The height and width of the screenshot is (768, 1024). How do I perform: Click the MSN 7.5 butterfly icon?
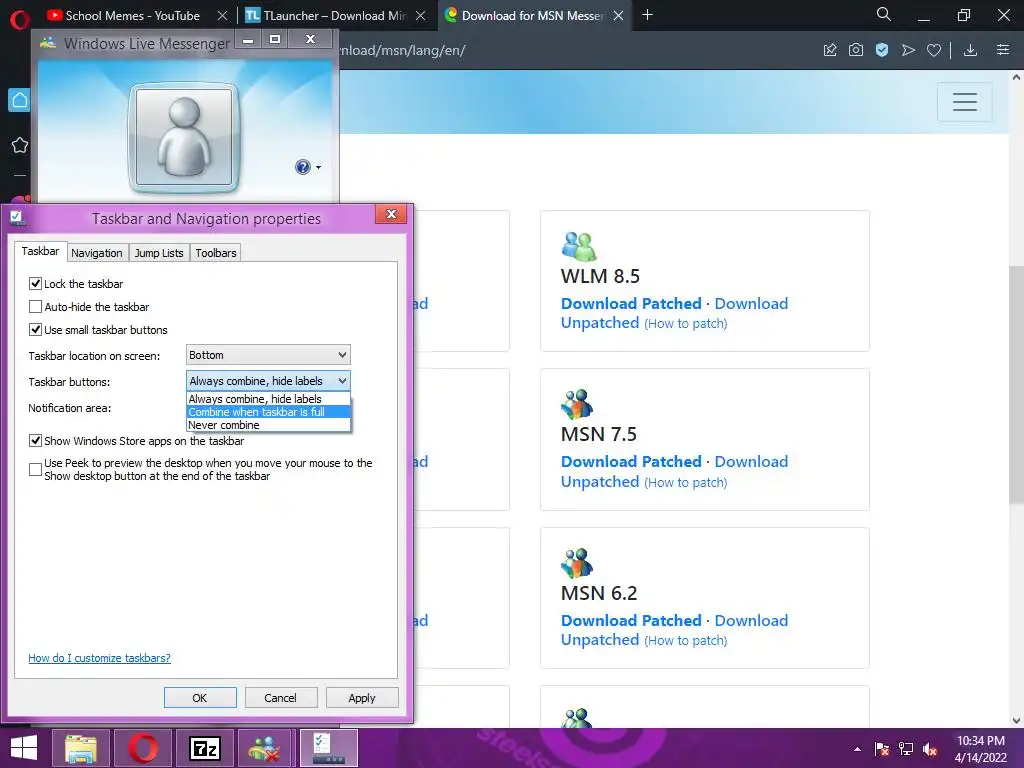[577, 405]
